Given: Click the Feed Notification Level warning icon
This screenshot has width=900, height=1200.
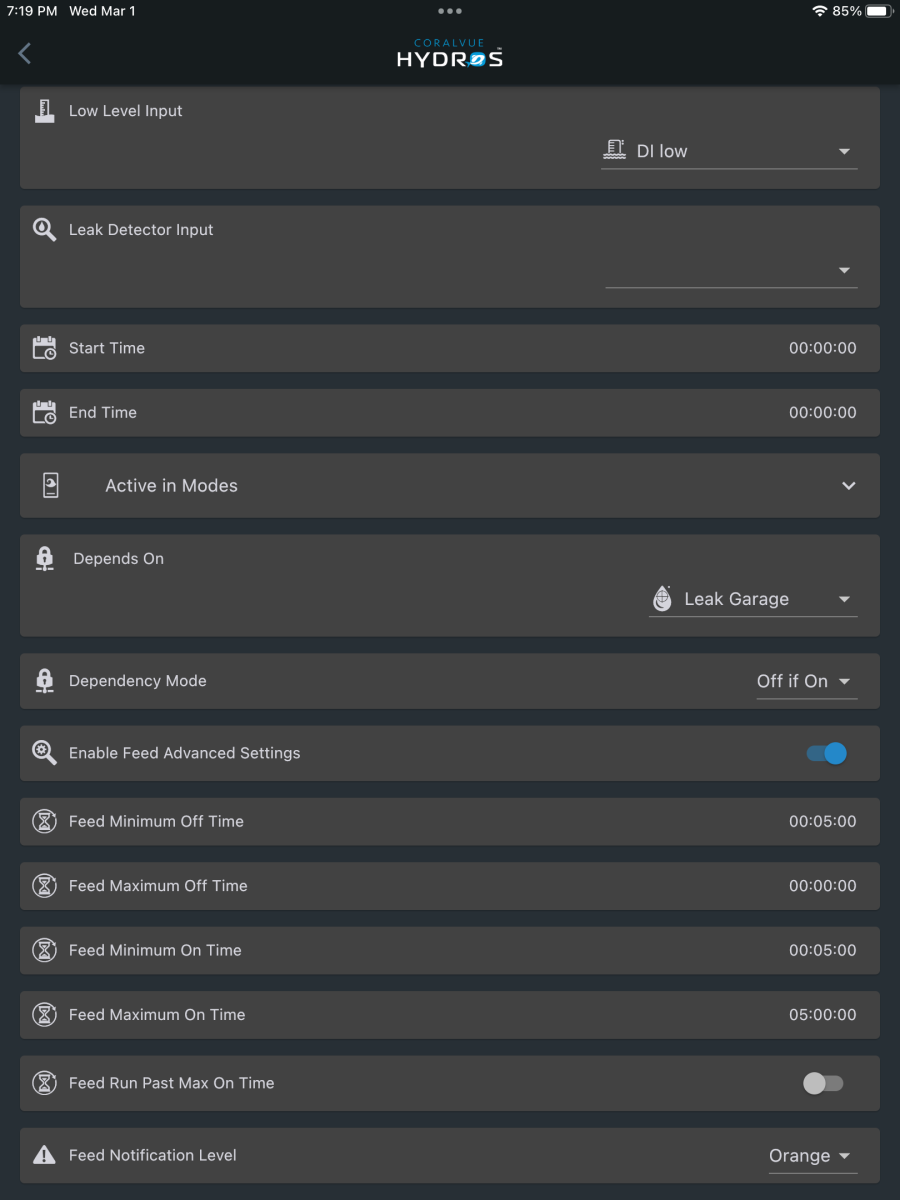Looking at the screenshot, I should pyautogui.click(x=44, y=1155).
